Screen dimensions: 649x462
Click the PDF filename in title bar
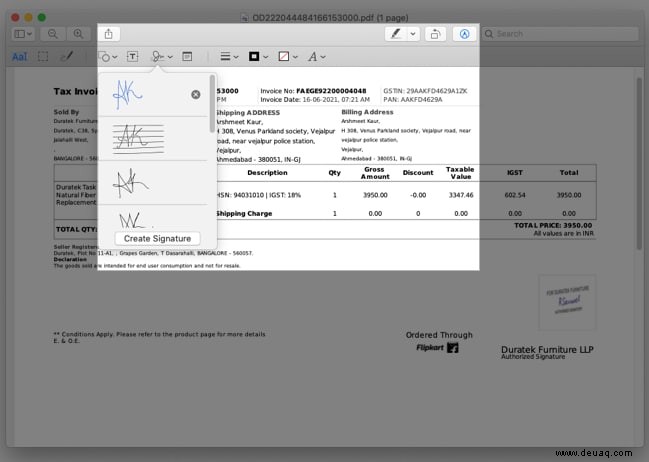point(330,18)
